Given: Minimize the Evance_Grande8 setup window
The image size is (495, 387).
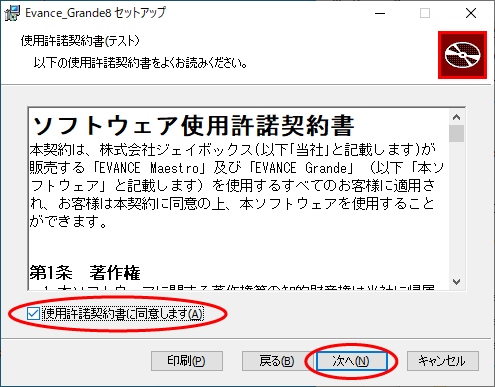Looking at the screenshot, I should click(x=380, y=13).
